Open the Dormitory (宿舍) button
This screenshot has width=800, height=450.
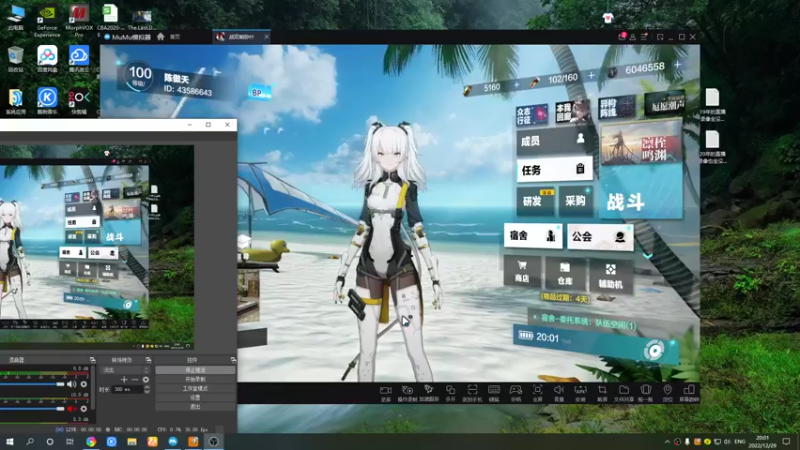[533, 236]
